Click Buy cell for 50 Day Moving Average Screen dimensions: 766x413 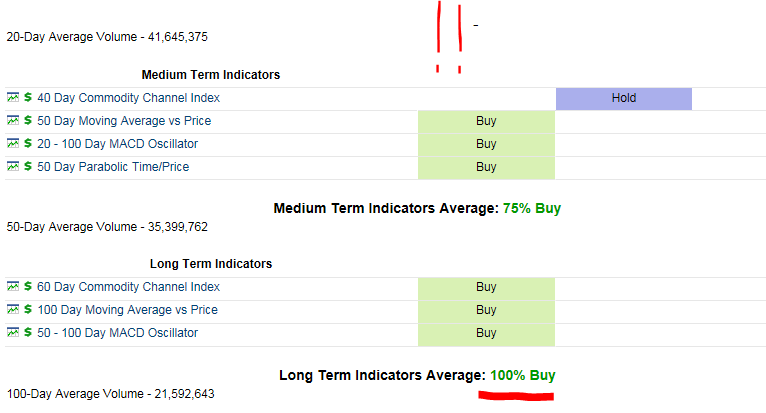point(486,121)
